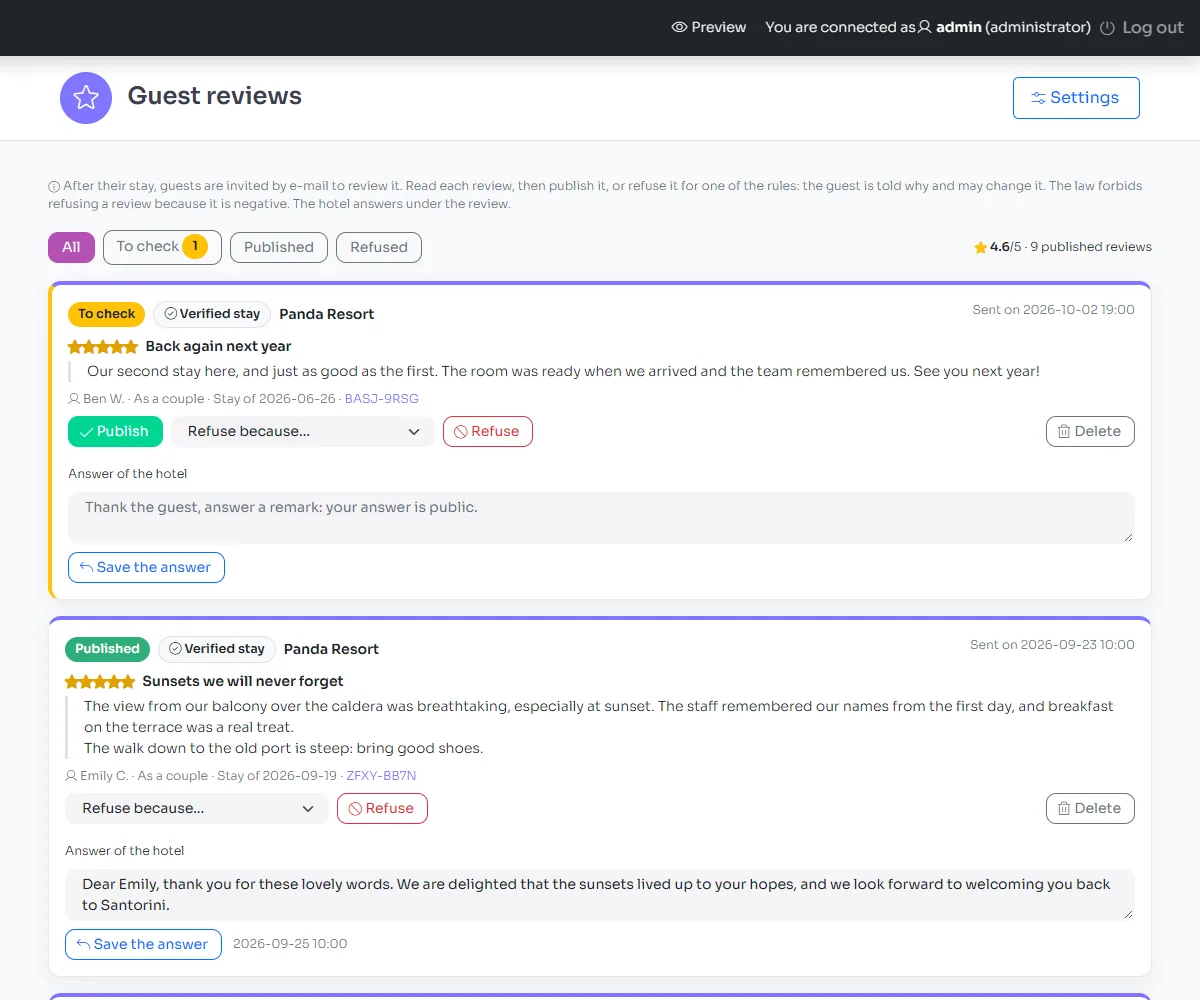Click the admin user icon in header
Viewport: 1200px width, 1000px height.
924,27
